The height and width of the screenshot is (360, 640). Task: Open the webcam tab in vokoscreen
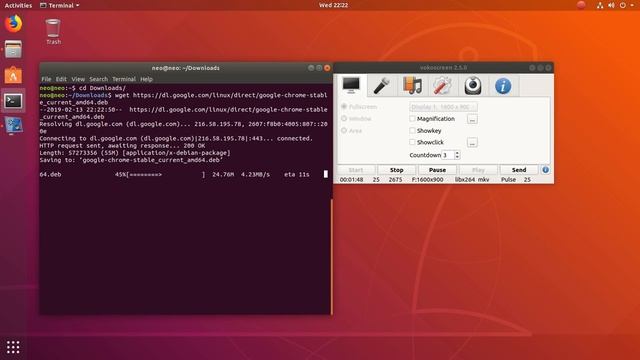coord(473,86)
